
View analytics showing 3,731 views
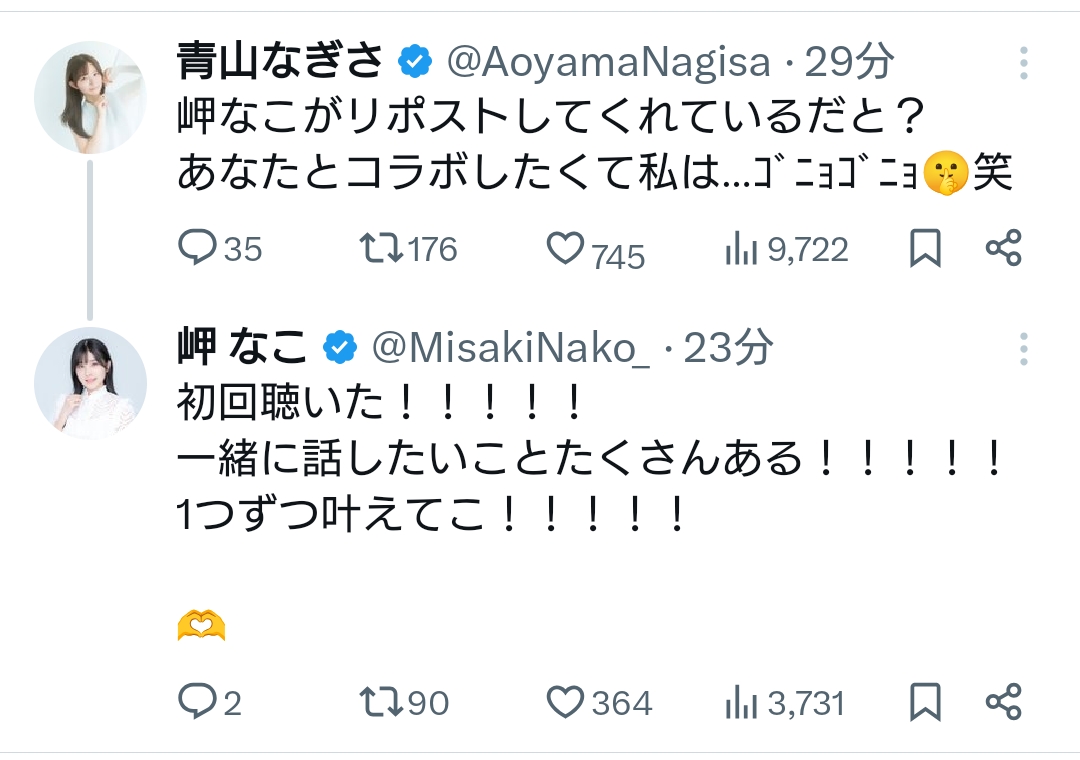tap(740, 703)
